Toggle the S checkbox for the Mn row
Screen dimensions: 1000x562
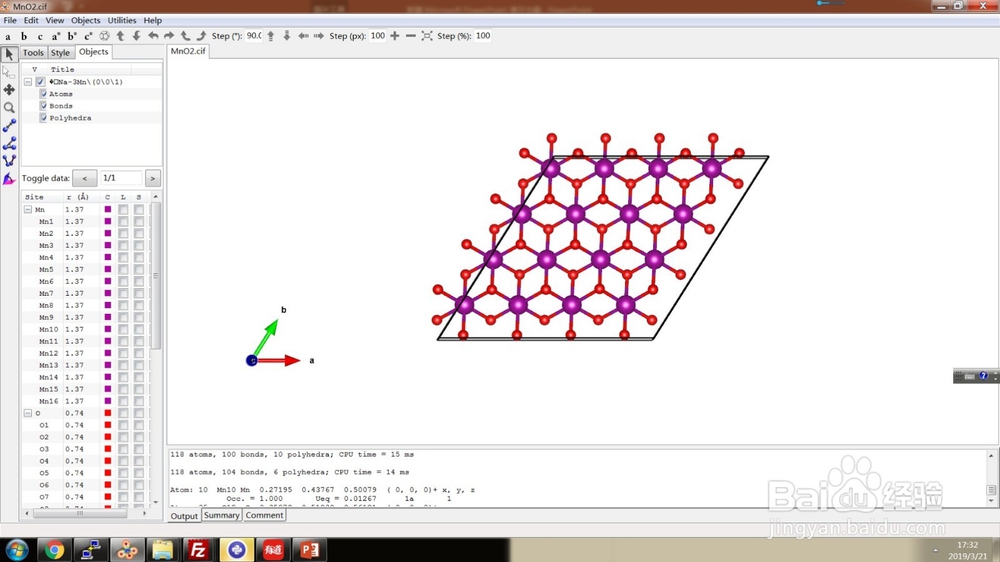[138, 209]
